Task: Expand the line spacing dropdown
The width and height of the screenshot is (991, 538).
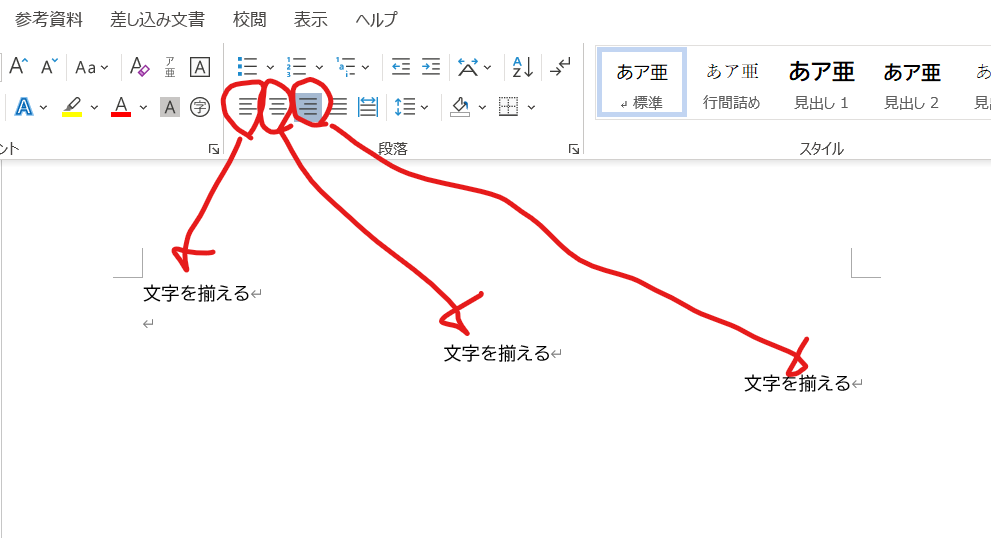Action: pyautogui.click(x=425, y=108)
